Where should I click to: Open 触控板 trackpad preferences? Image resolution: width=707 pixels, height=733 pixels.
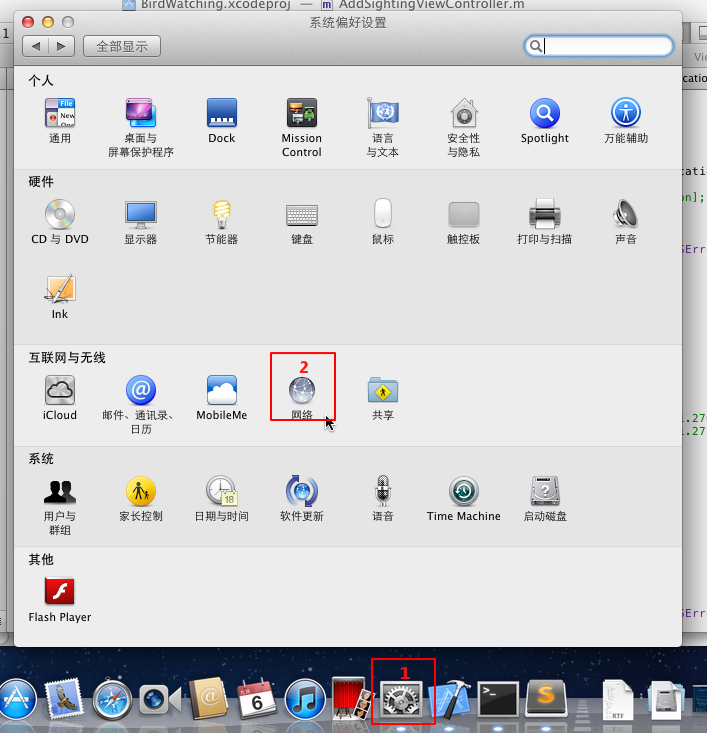coord(463,222)
